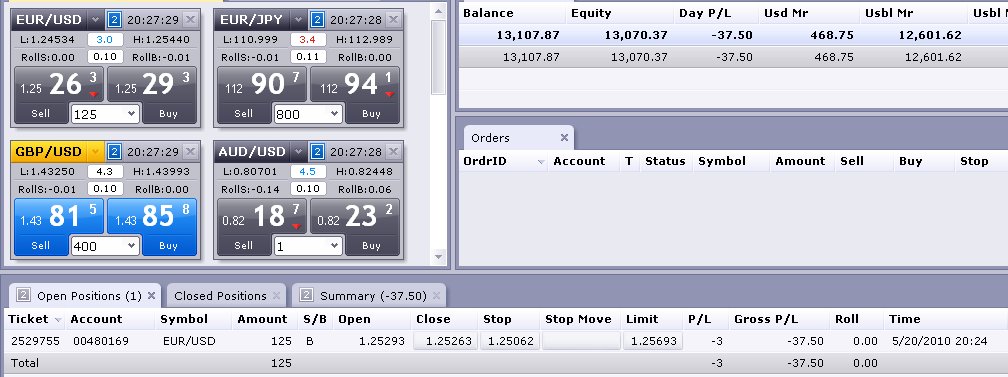Viewport: 1008px width, 377px height.
Task: Click the Day P/L column header
Action: click(x=704, y=13)
